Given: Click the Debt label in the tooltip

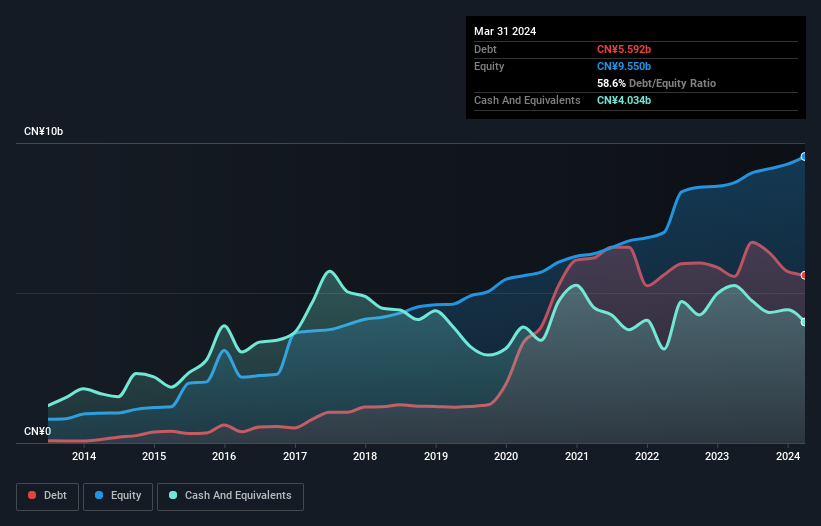Looking at the screenshot, I should click(485, 49).
